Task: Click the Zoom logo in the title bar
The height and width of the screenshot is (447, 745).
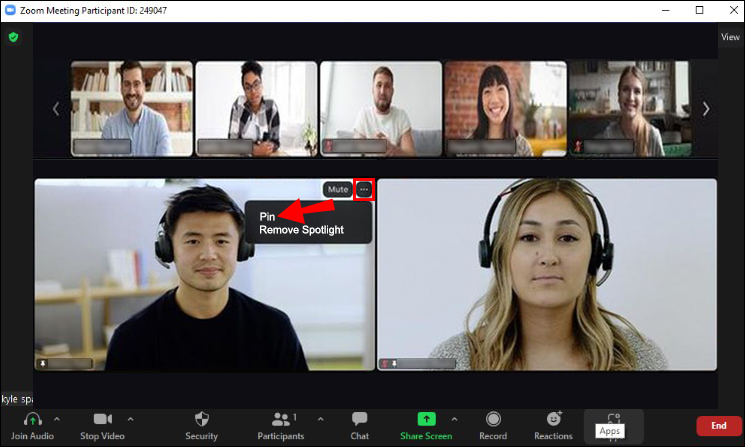Action: pos(10,10)
